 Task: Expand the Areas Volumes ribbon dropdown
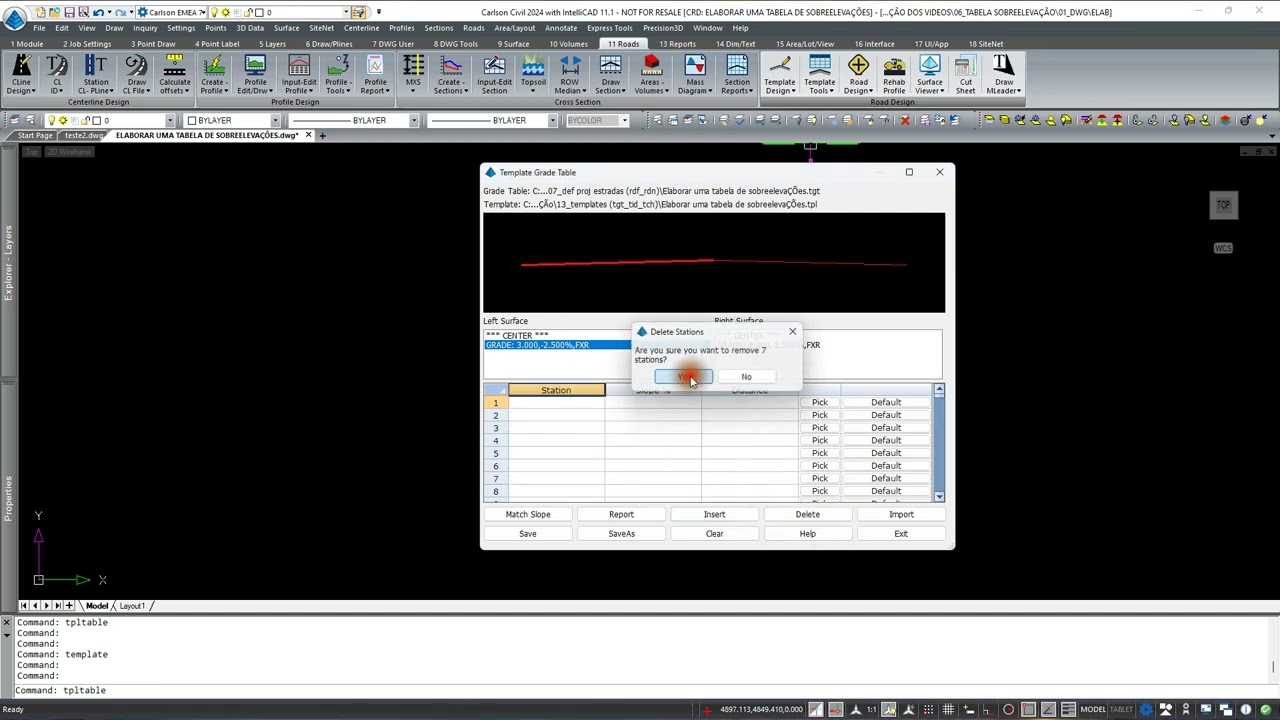tap(651, 91)
